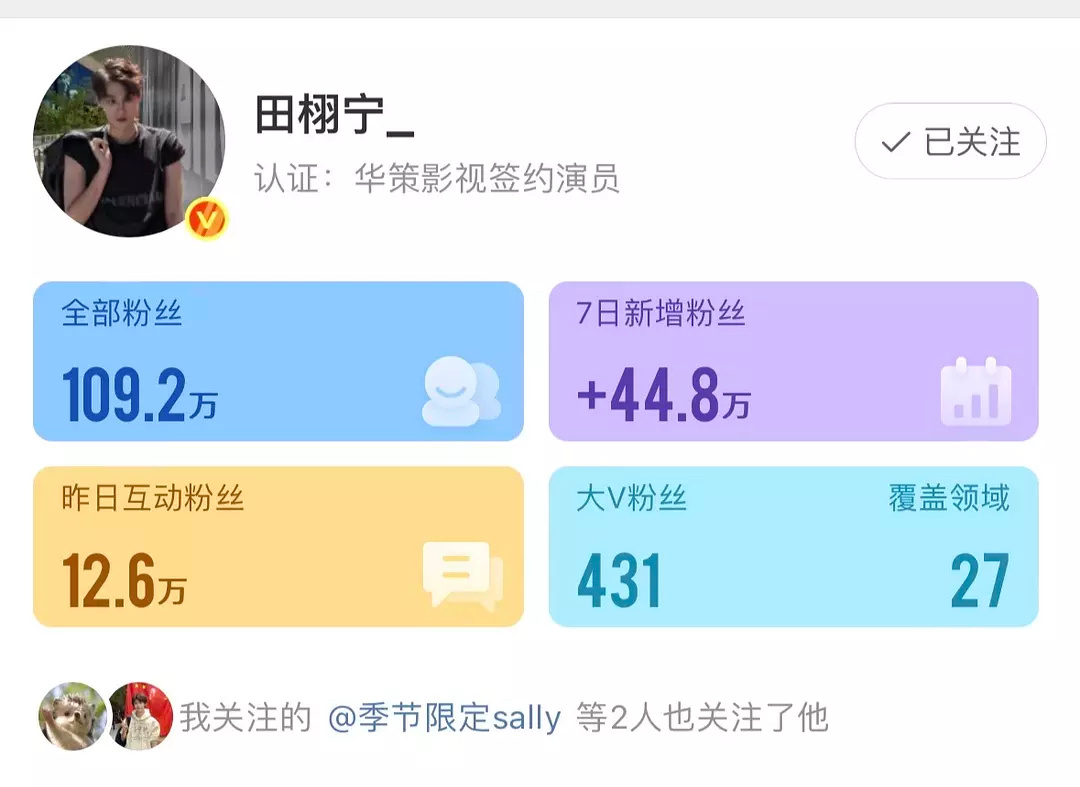
Task: Click the 认证 华策影视签约演员 text
Action: tap(437, 178)
